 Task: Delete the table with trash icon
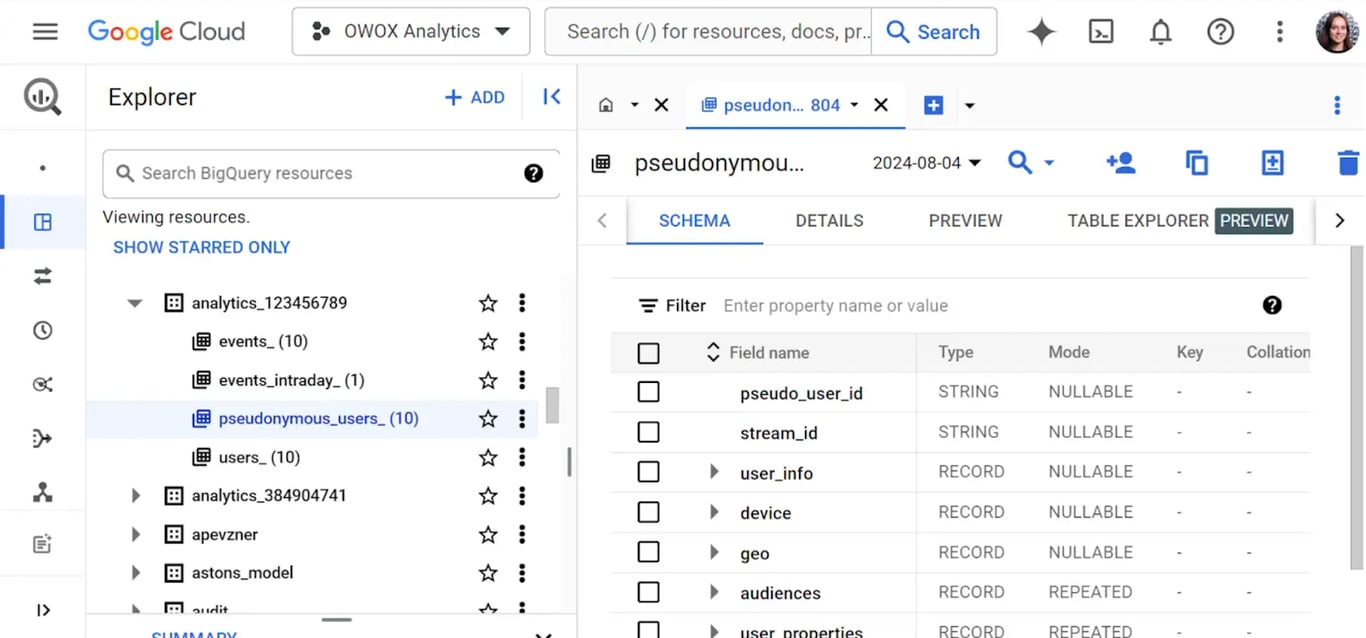[1348, 163]
